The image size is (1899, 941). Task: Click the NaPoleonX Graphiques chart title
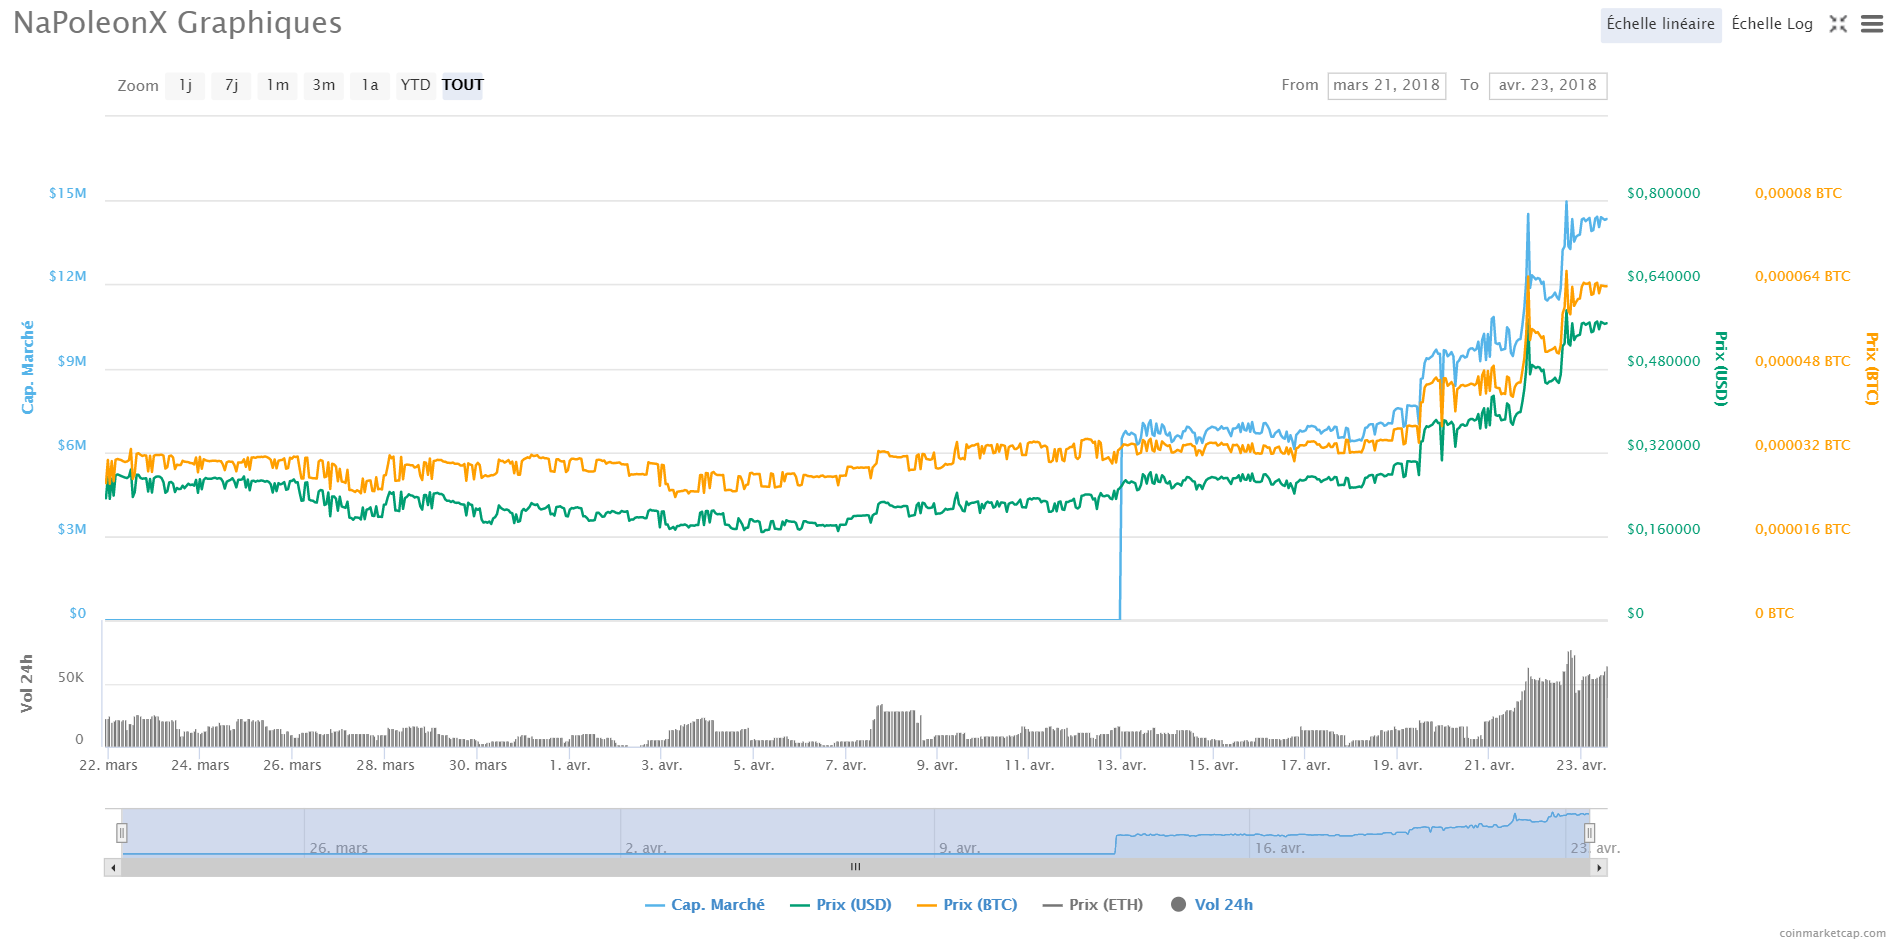[178, 23]
